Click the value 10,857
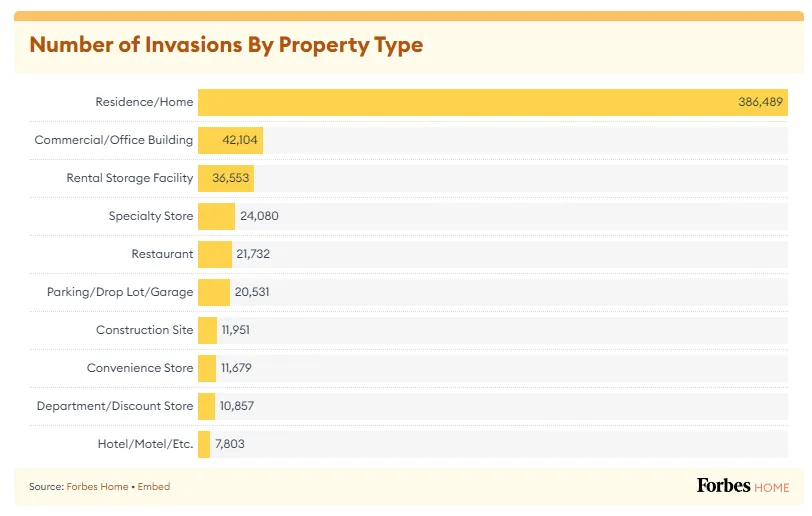Viewport: 812px width, 516px height. pos(237,406)
